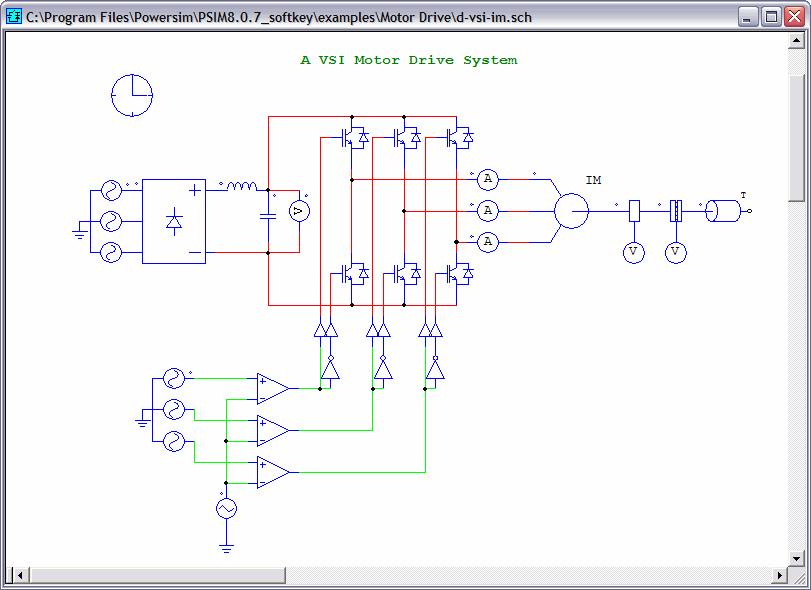
Task: Select the torque sensor block on shaft
Action: point(675,211)
